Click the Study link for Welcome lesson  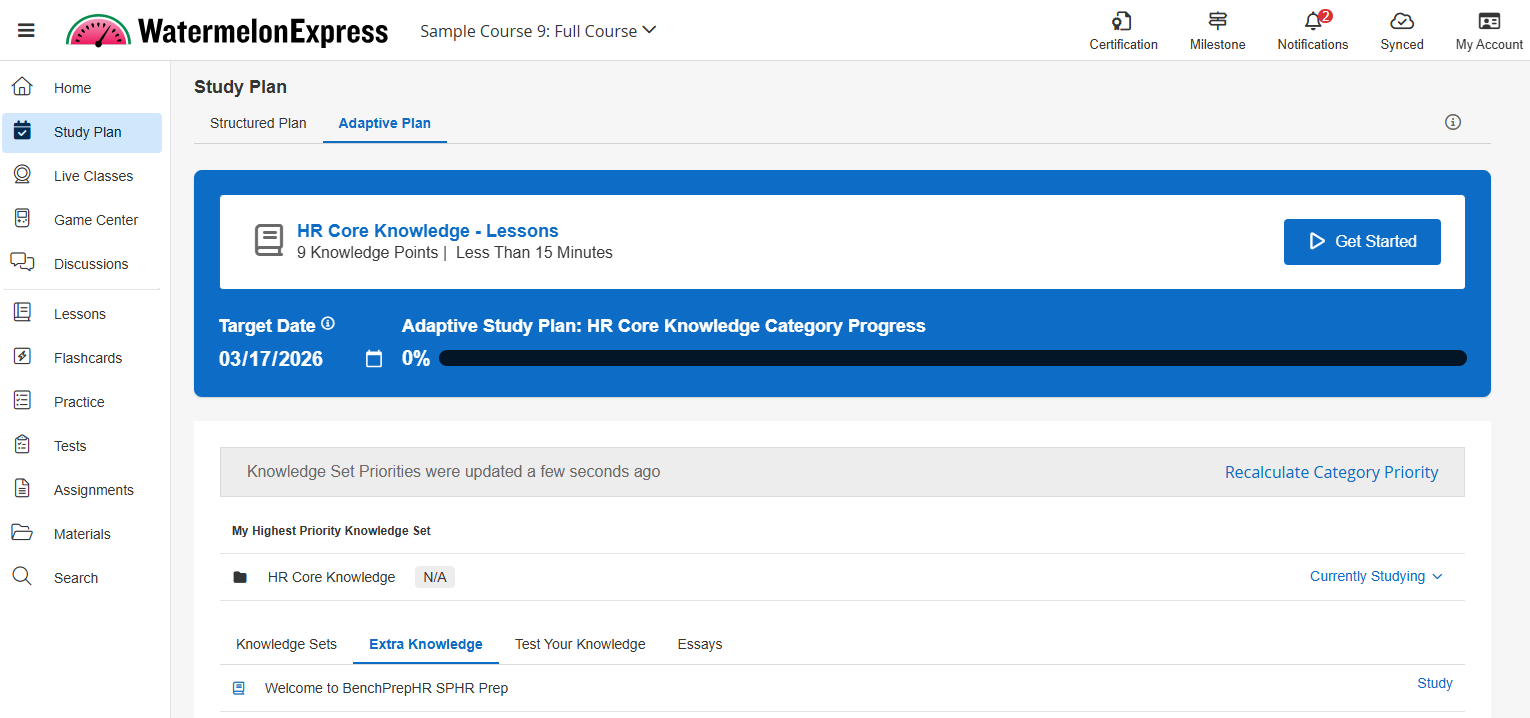point(1434,683)
